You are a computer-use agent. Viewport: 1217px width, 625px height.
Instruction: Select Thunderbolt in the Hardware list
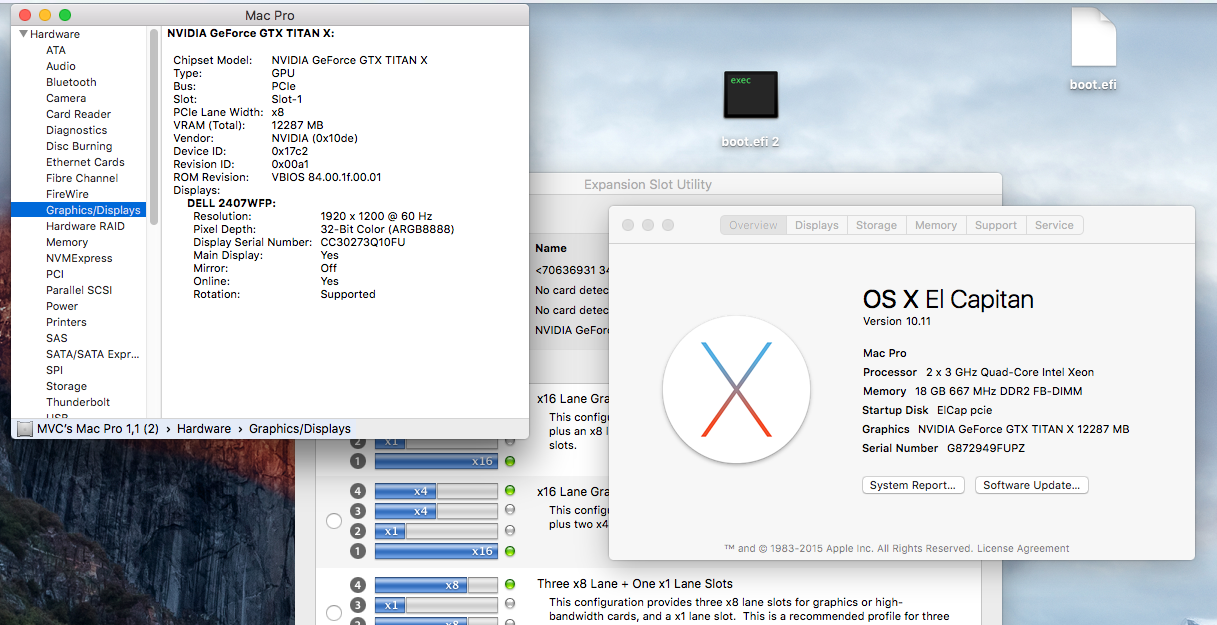[78, 402]
